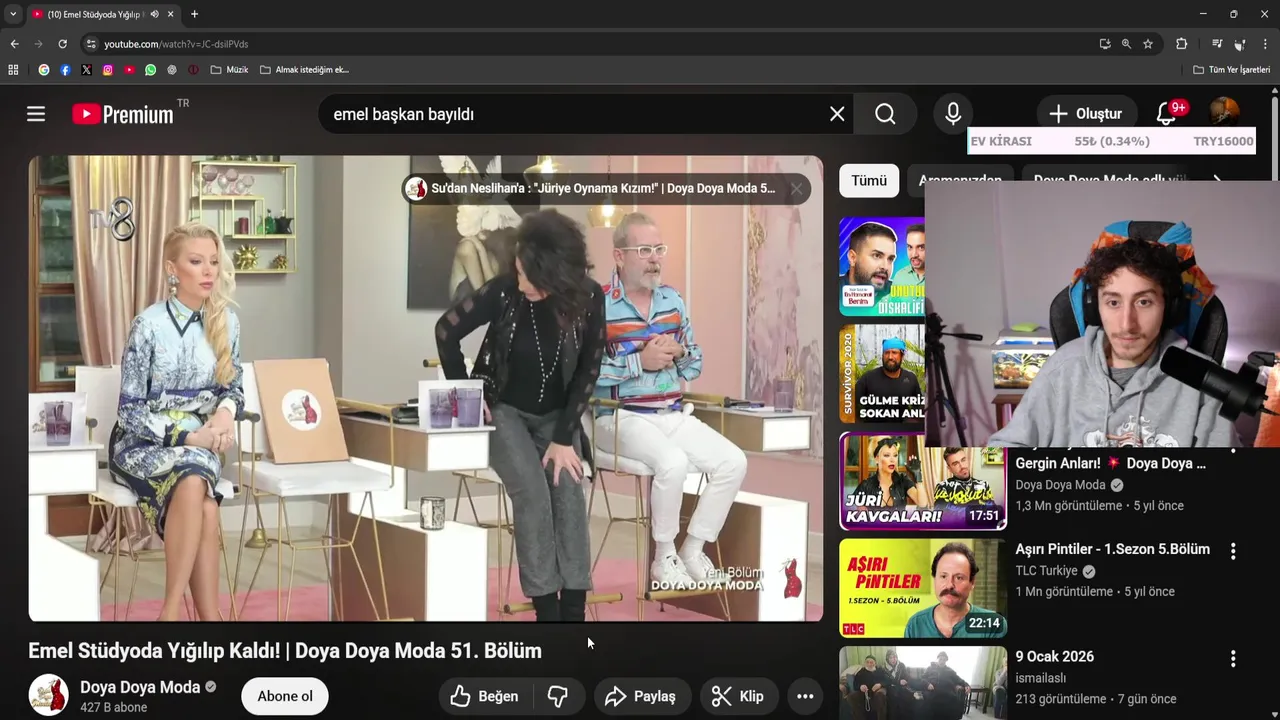The width and height of the screenshot is (1280, 720).
Task: Open X (Twitter) bookmark
Action: click(86, 70)
